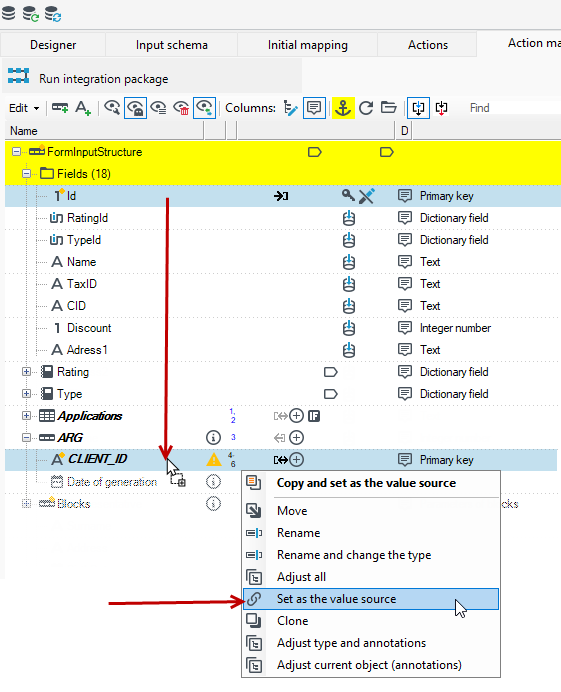Choose Set as the value source

[371, 599]
